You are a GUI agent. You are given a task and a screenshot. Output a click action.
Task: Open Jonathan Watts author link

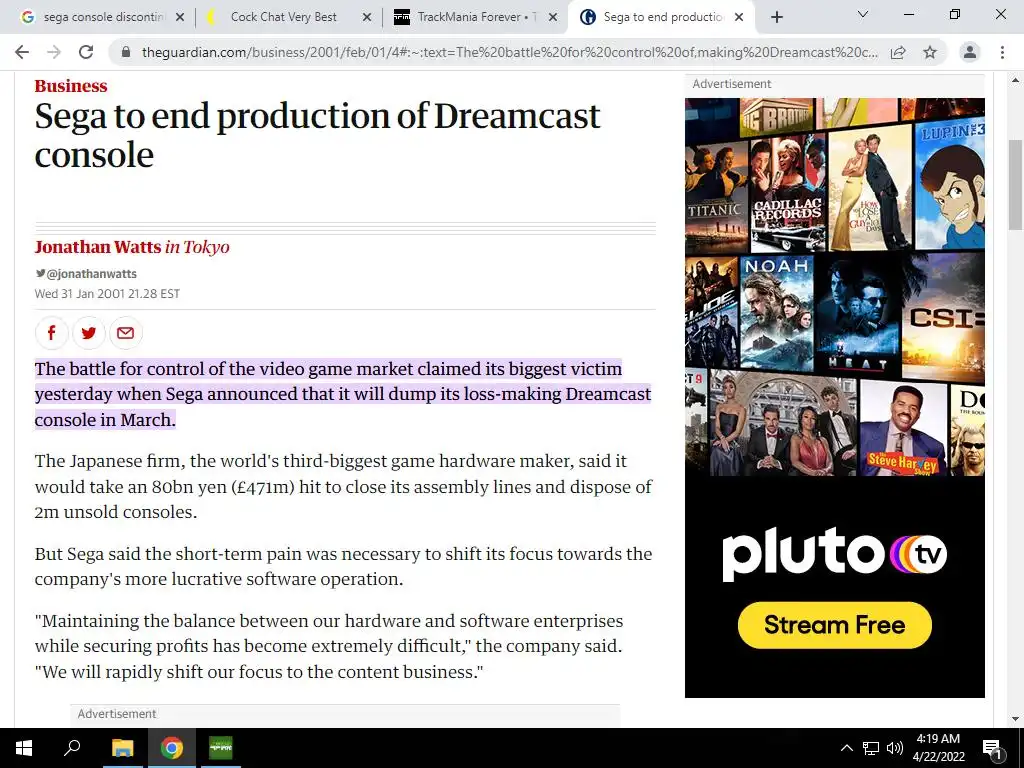[x=98, y=247]
